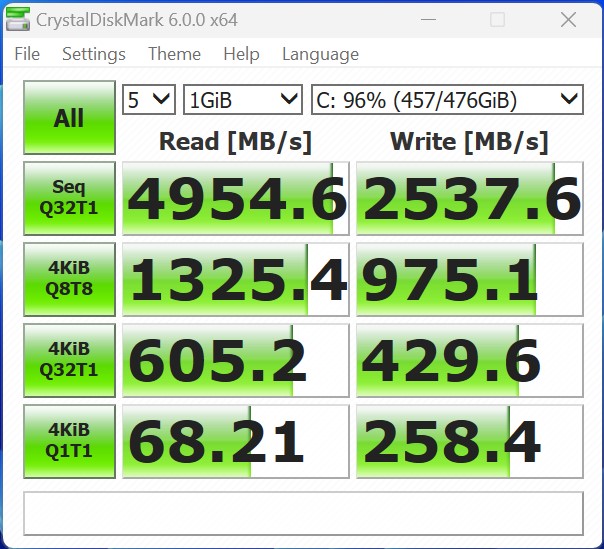Start the 4KiB Q1T1 benchmark

69,441
